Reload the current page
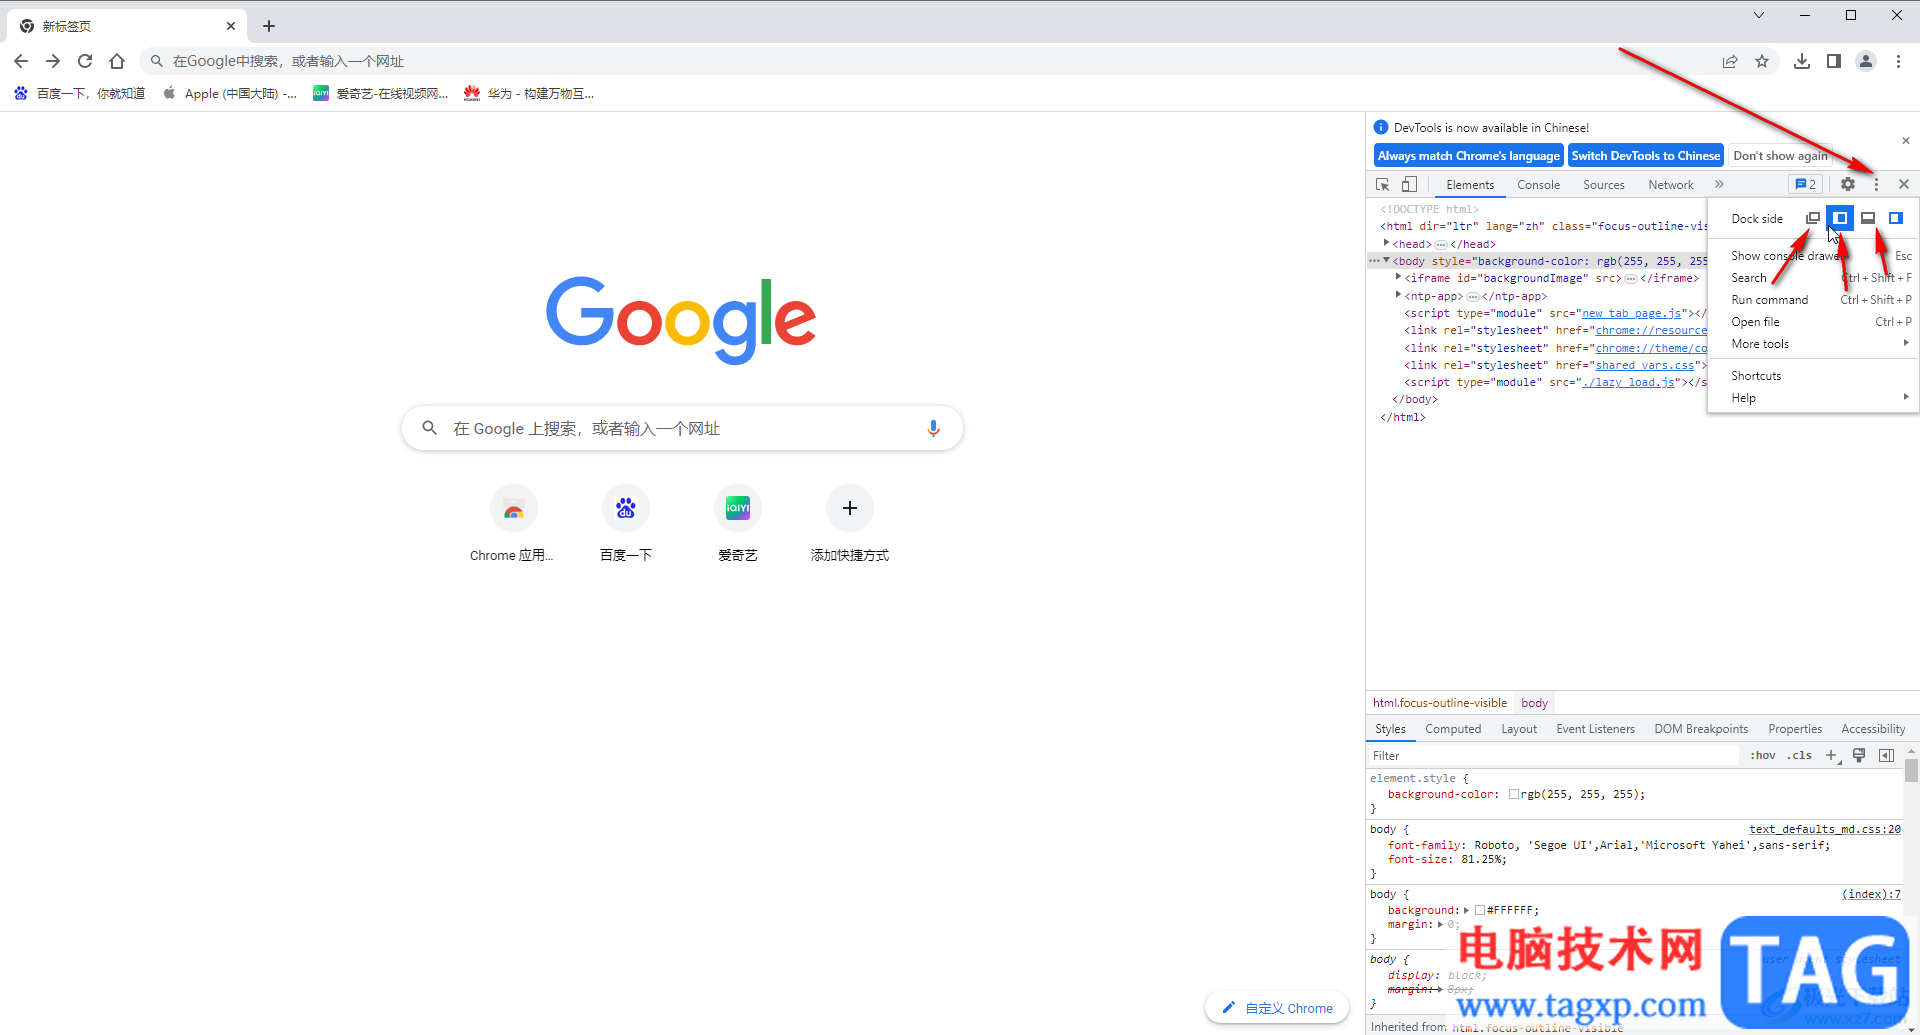Screen dimensions: 1920x1035 pyautogui.click(x=85, y=61)
